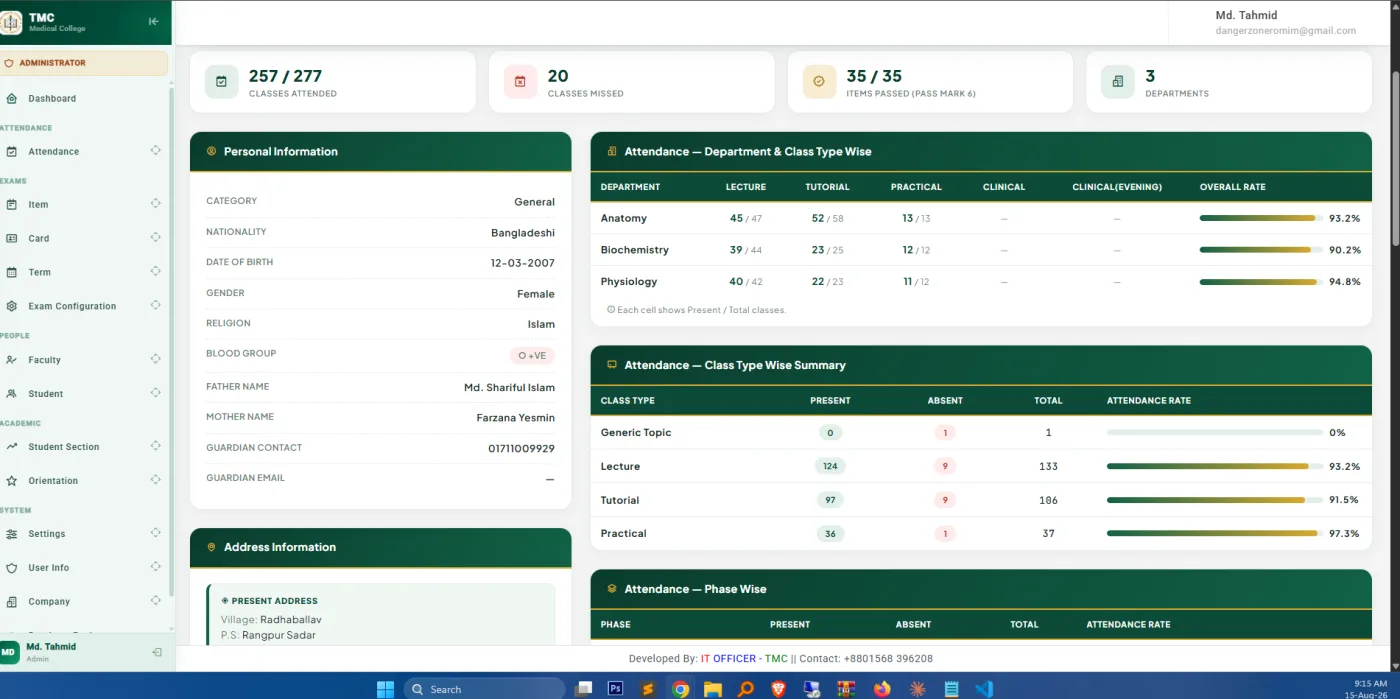
Task: Click the Lecture attendance rate bar
Action: coord(1214,466)
